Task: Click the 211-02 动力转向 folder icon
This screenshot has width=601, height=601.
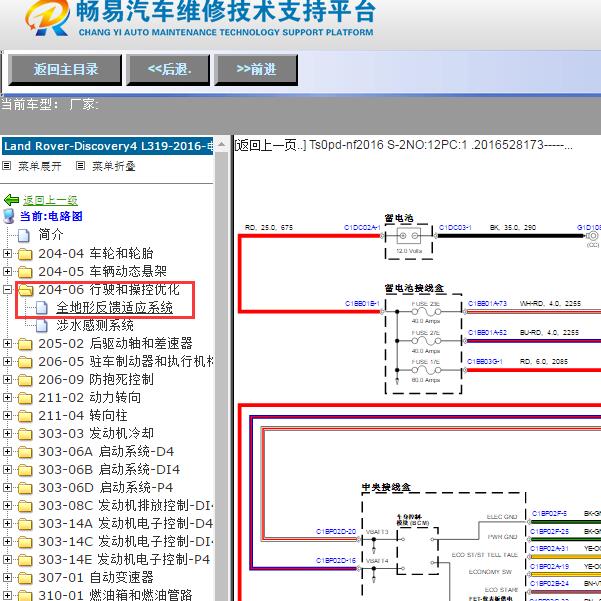Action: pos(25,398)
